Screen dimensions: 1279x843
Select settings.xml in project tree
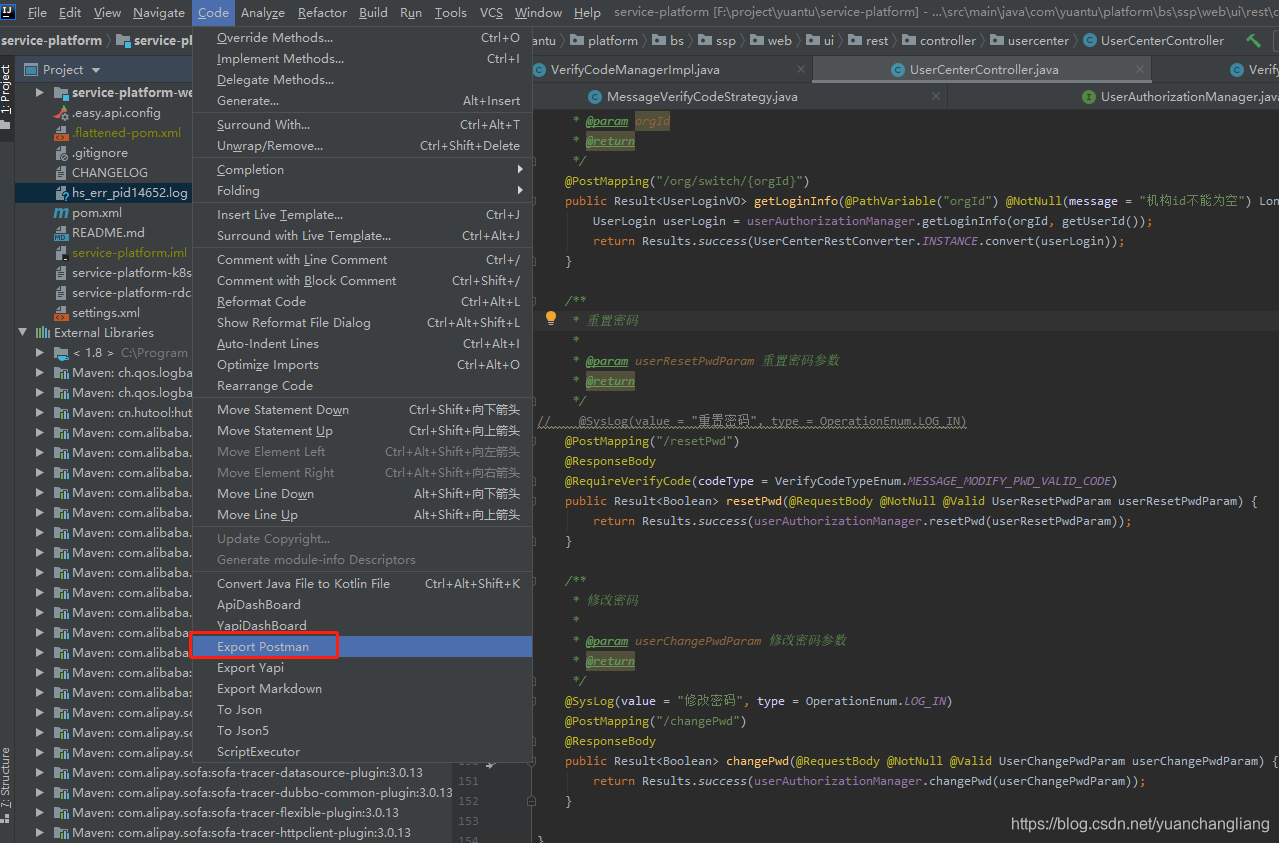click(106, 313)
